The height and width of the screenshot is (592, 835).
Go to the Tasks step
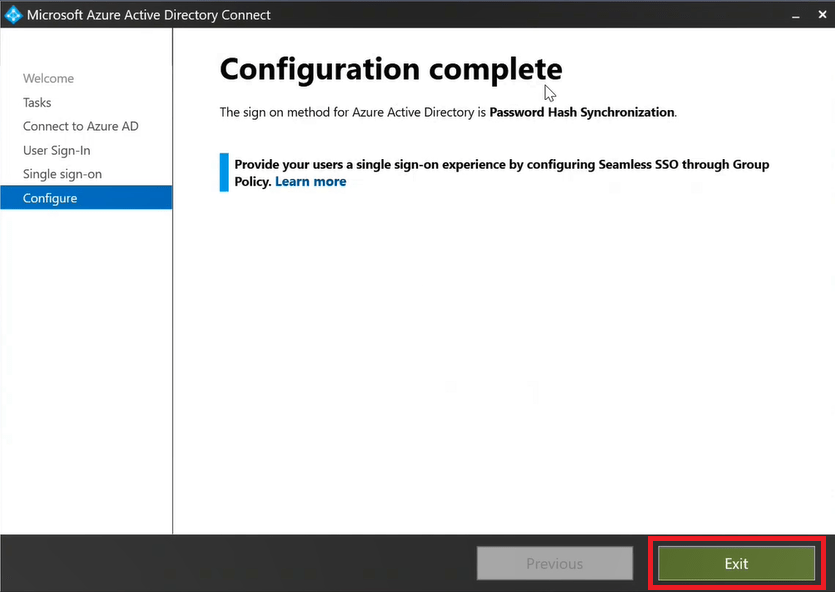point(37,102)
